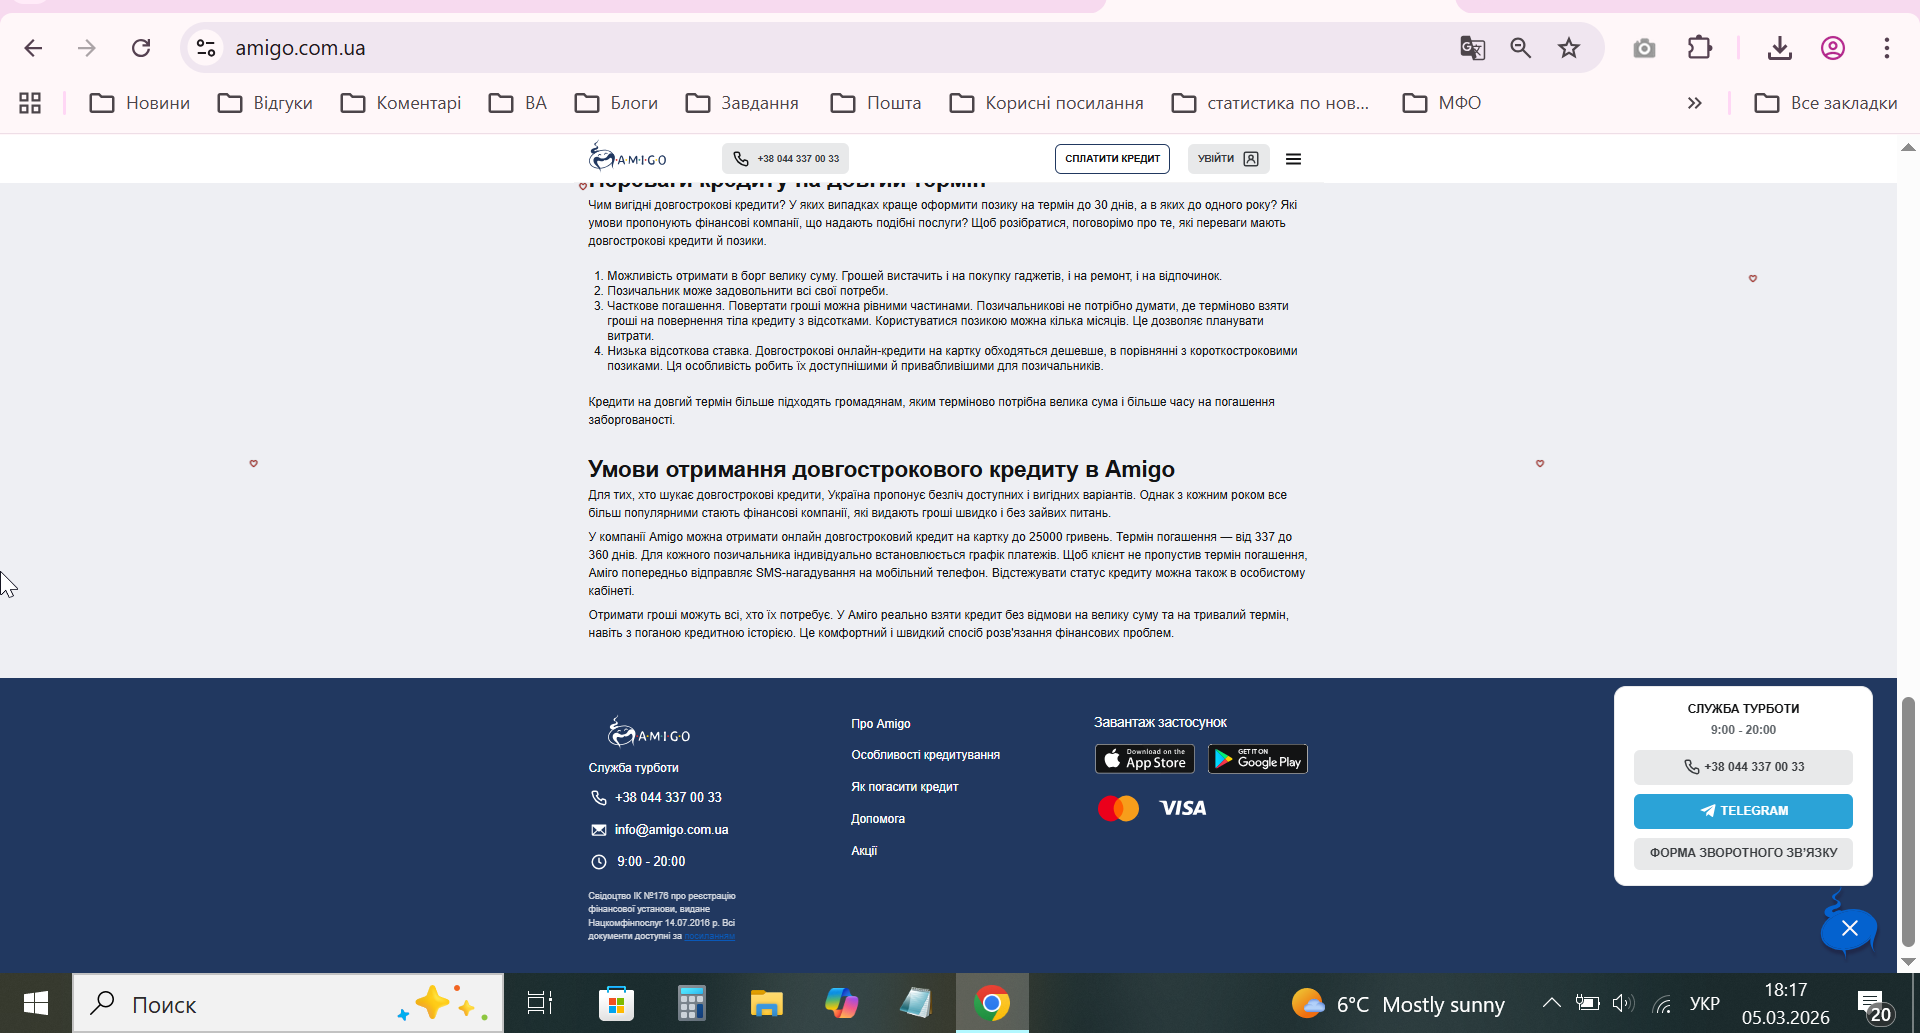Switch to Chrome on the taskbar
Screen dimensions: 1920x1033
(992, 1003)
